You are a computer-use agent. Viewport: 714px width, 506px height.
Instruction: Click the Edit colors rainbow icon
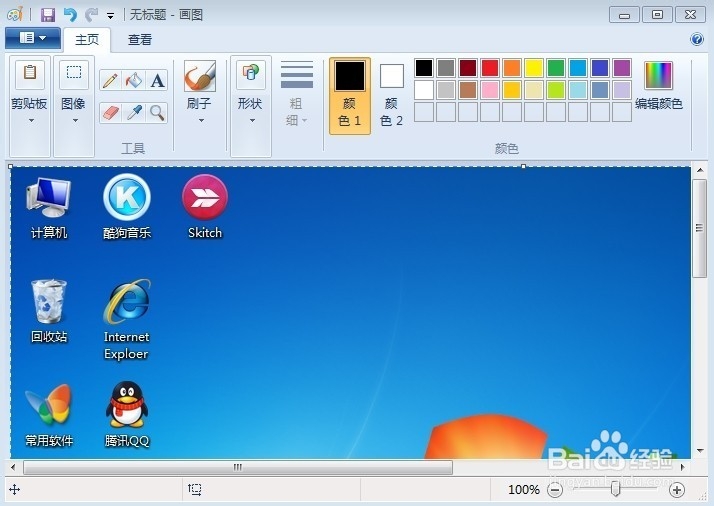click(658, 75)
